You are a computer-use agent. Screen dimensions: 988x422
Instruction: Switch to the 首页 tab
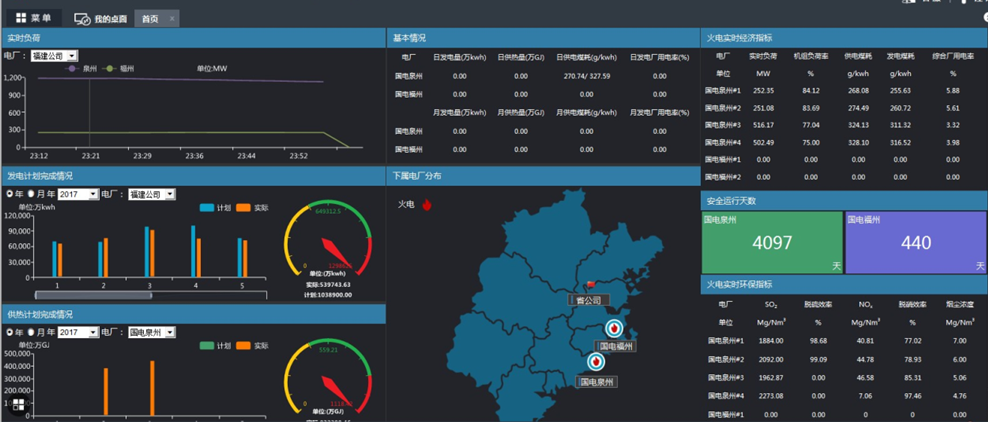pyautogui.click(x=149, y=19)
